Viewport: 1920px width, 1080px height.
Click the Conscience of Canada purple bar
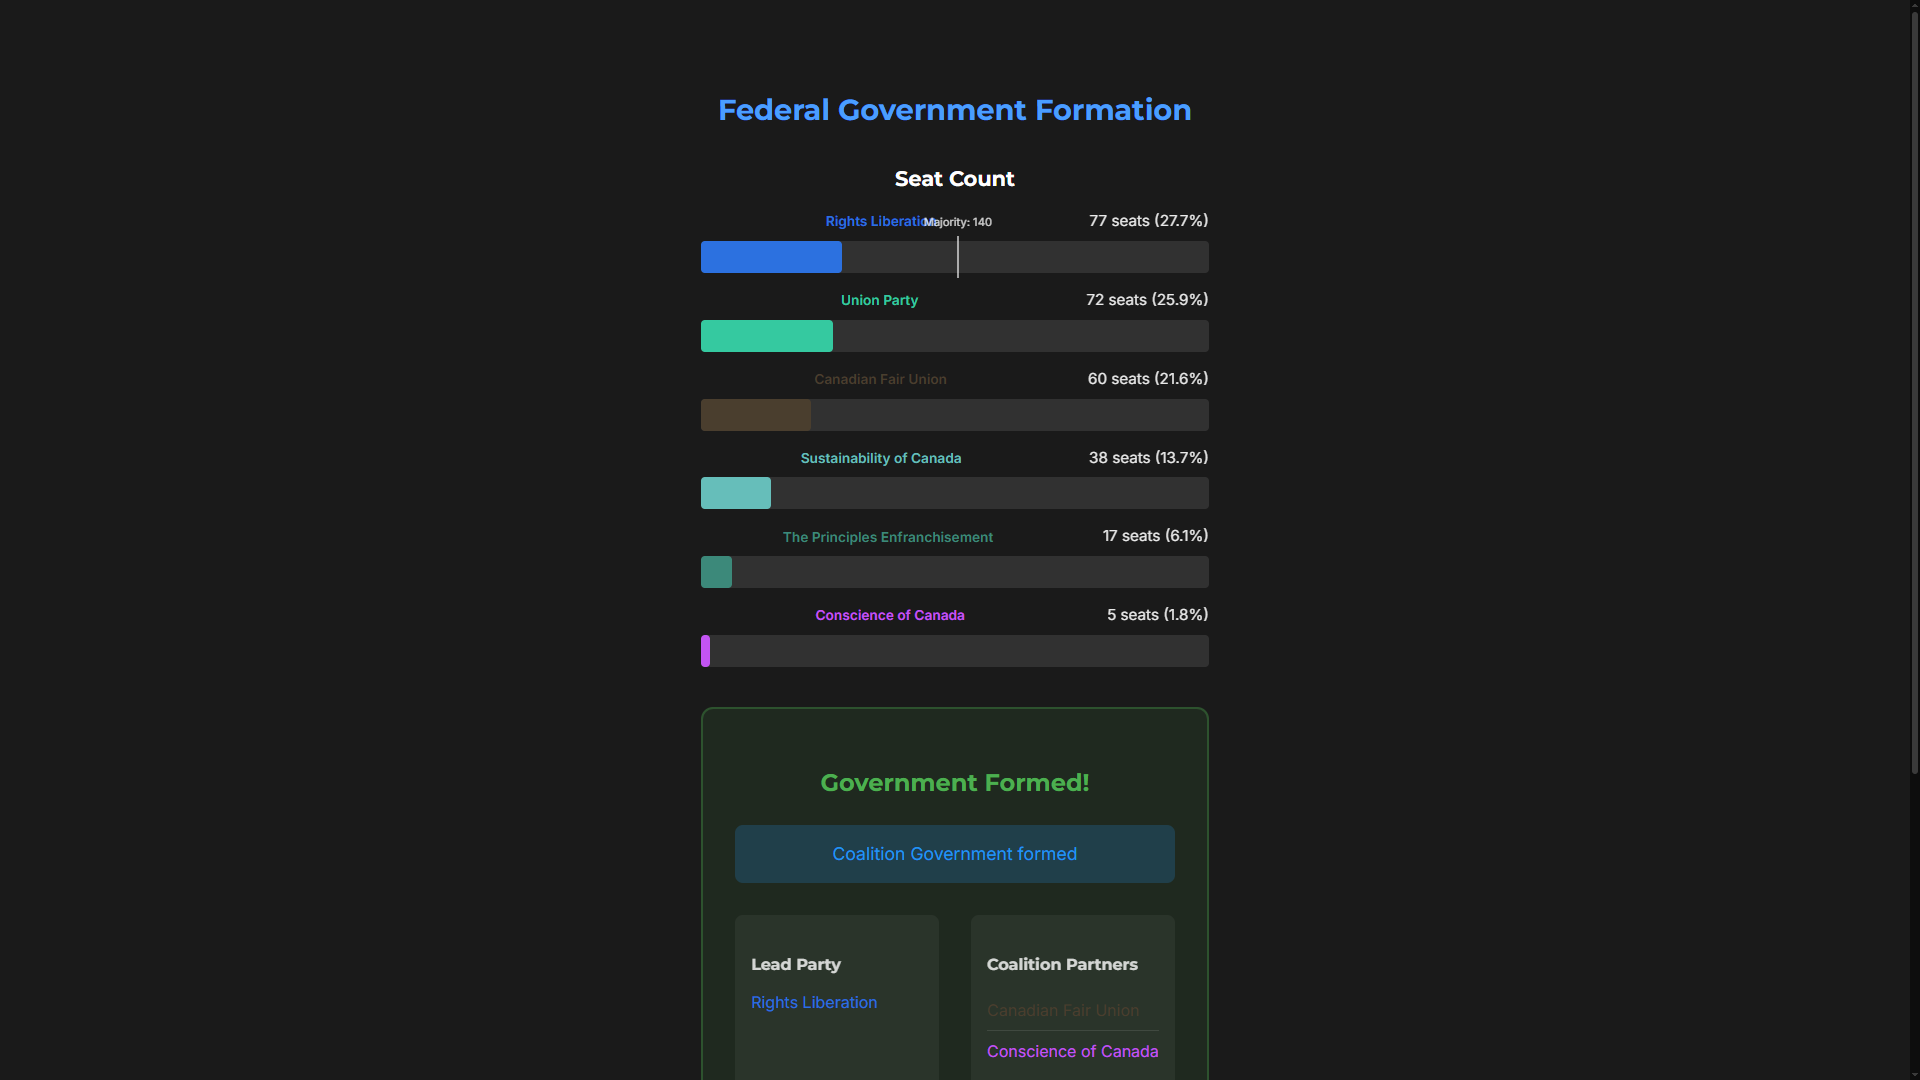(x=706, y=651)
